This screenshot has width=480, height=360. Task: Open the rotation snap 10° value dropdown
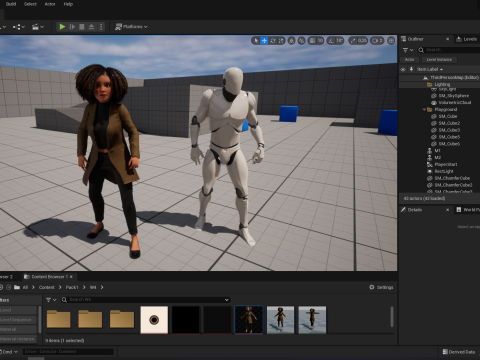[339, 41]
